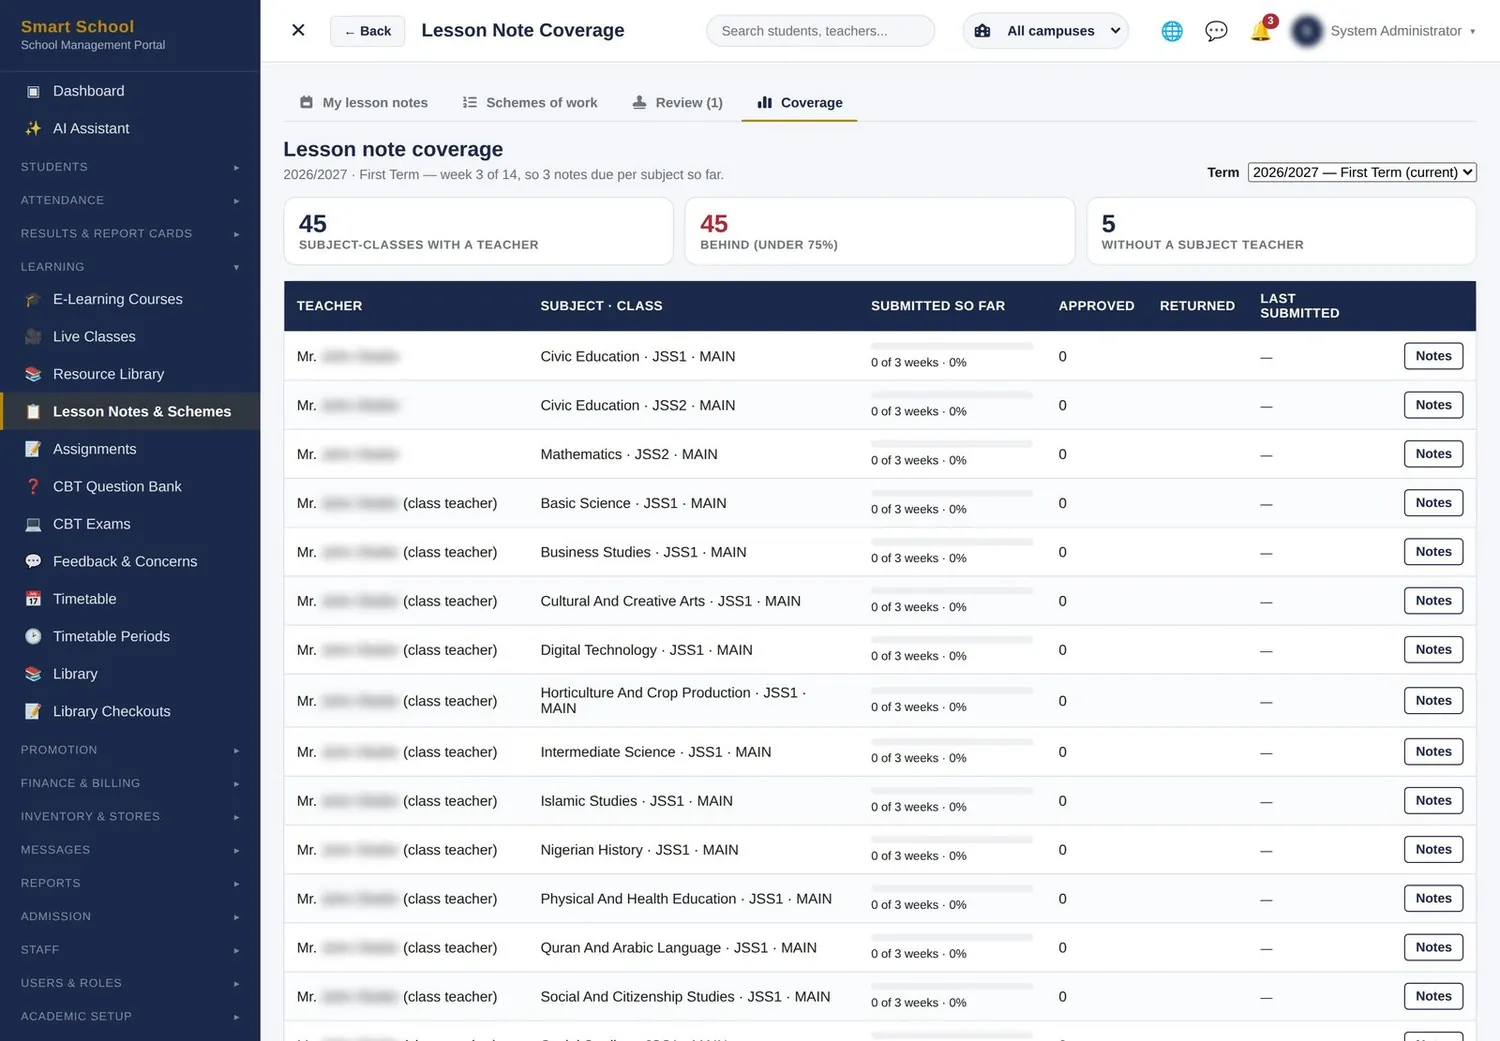Focus the search students, teachers field
This screenshot has width=1500, height=1041.
tap(820, 31)
